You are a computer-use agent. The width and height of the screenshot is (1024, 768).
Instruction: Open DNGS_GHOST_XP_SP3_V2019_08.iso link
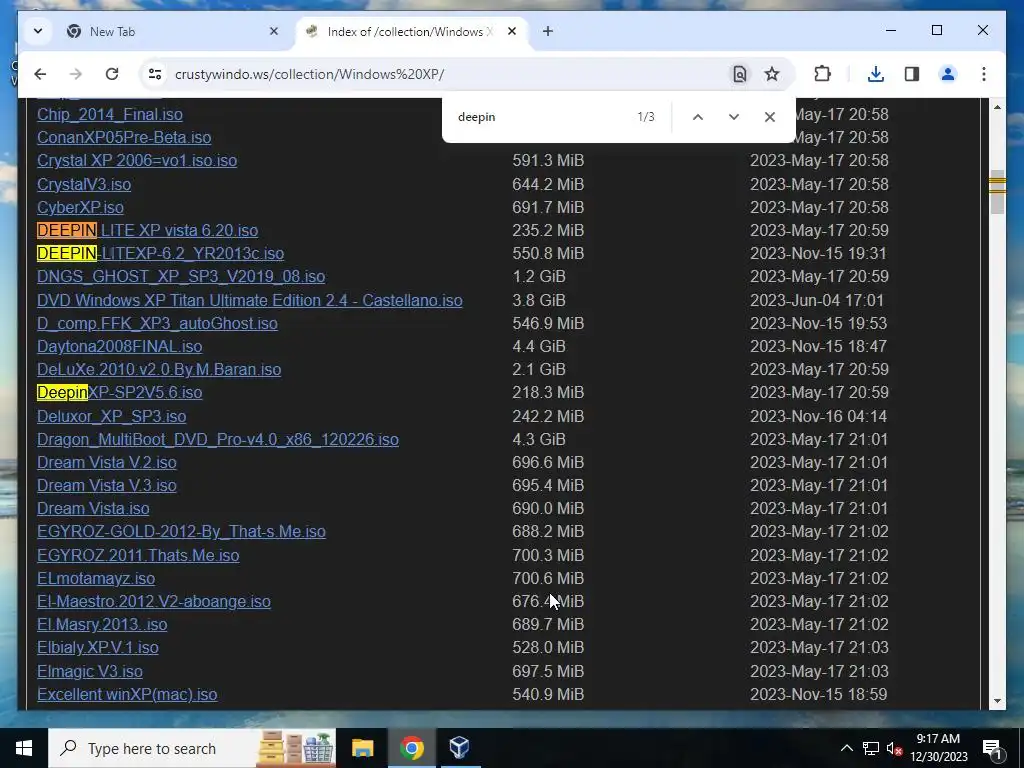181,276
